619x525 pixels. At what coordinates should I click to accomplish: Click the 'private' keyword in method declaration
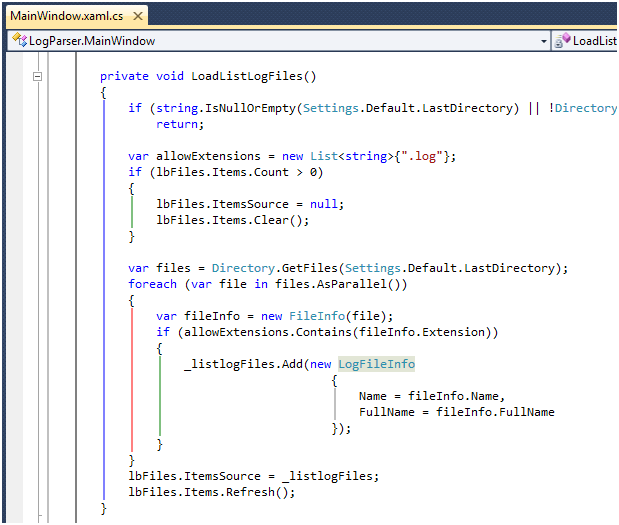[x=124, y=76]
